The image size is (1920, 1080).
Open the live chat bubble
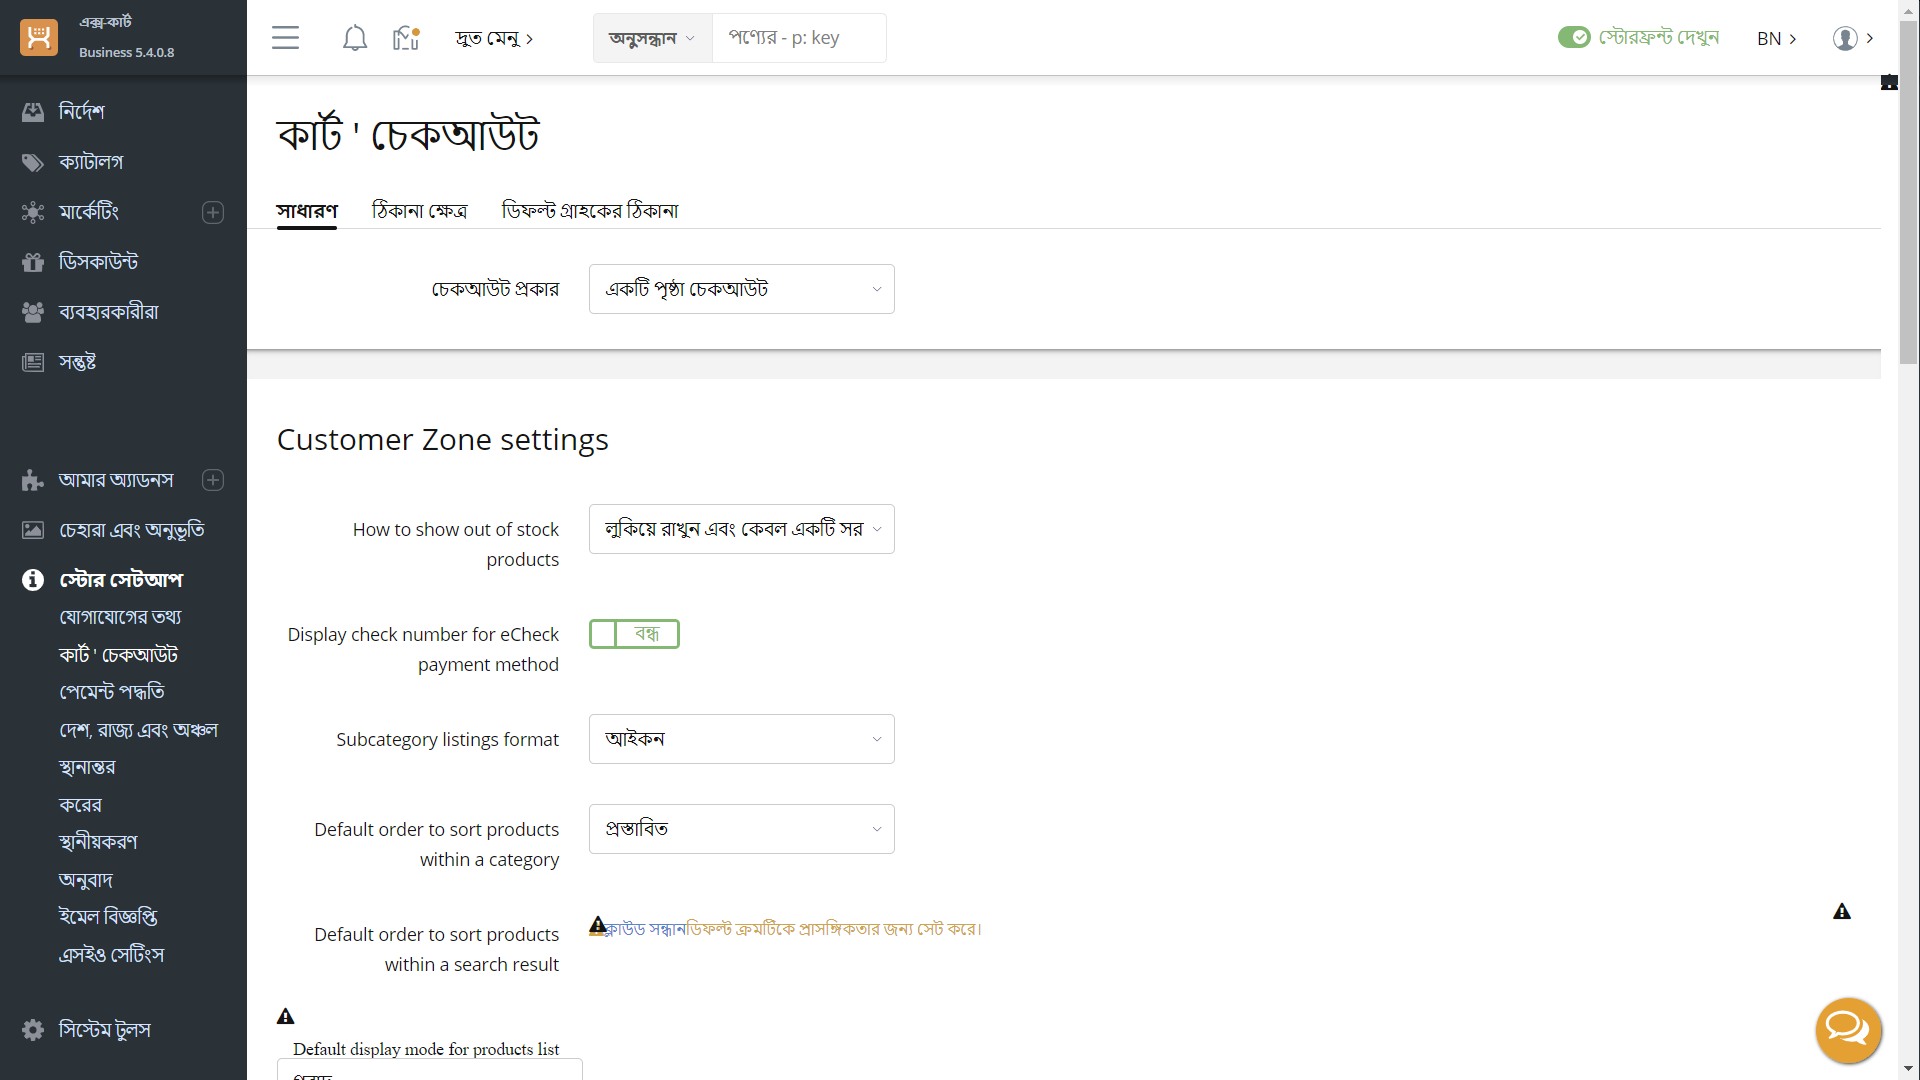point(1848,1029)
